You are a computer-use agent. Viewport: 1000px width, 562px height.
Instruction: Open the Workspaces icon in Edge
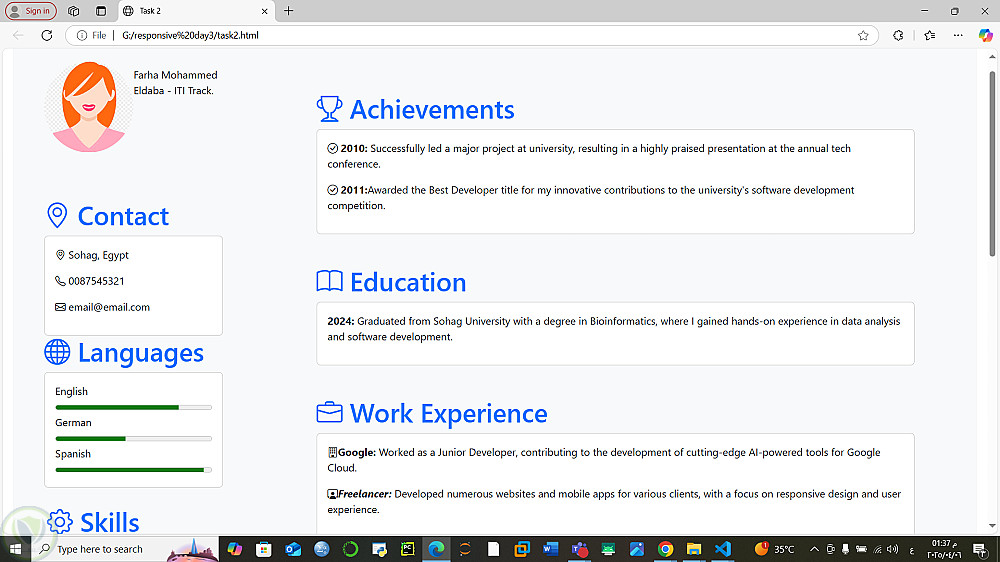click(x=74, y=11)
